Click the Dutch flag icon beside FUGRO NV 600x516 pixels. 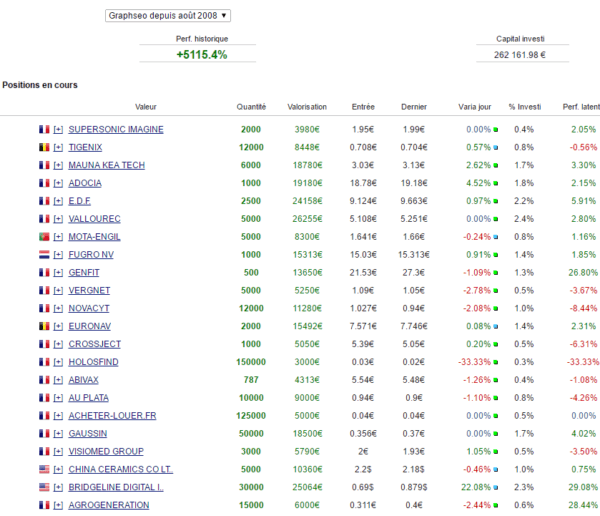pyautogui.click(x=44, y=255)
